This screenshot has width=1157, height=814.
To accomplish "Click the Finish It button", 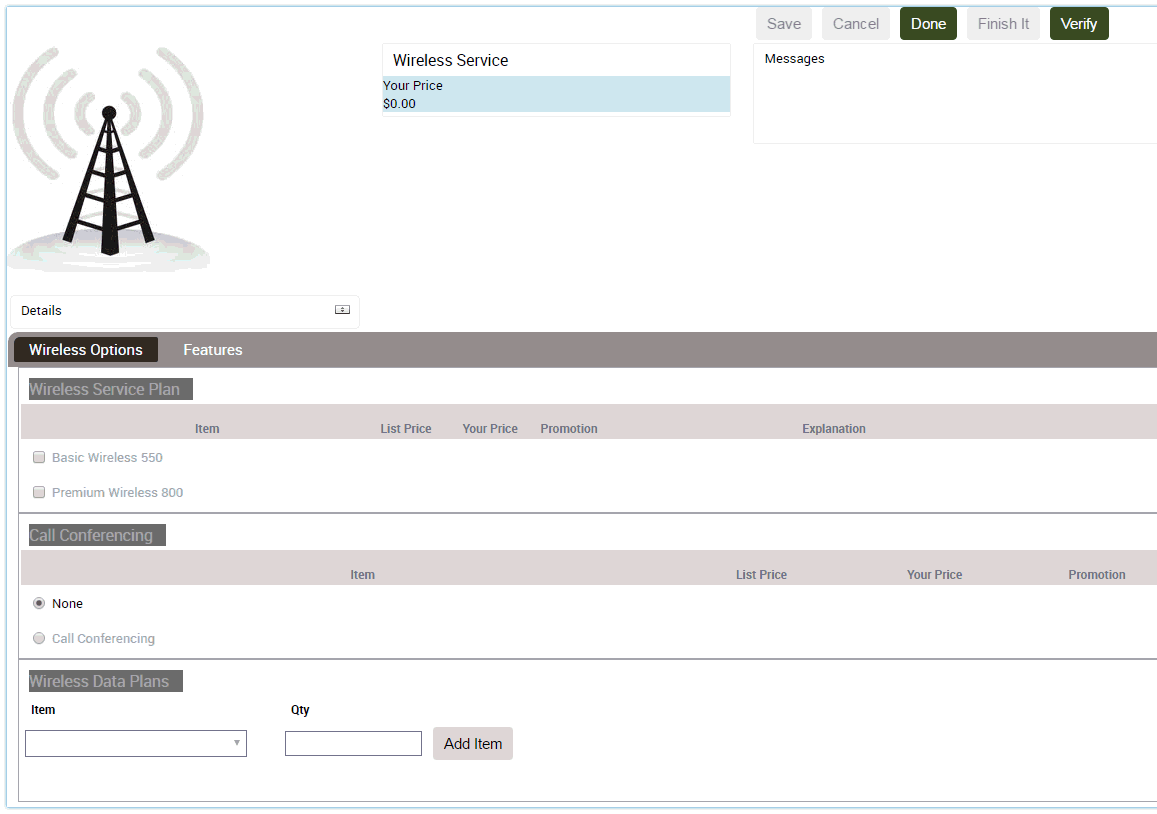I will coord(1003,23).
